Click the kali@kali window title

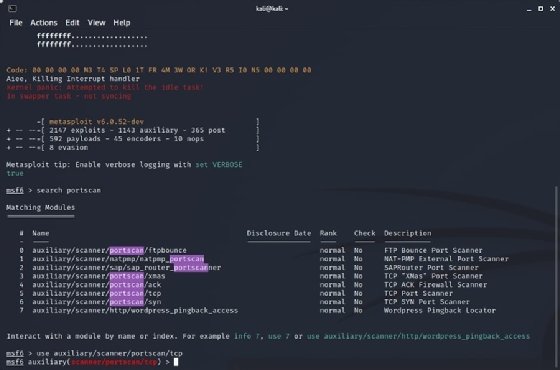tap(272, 9)
